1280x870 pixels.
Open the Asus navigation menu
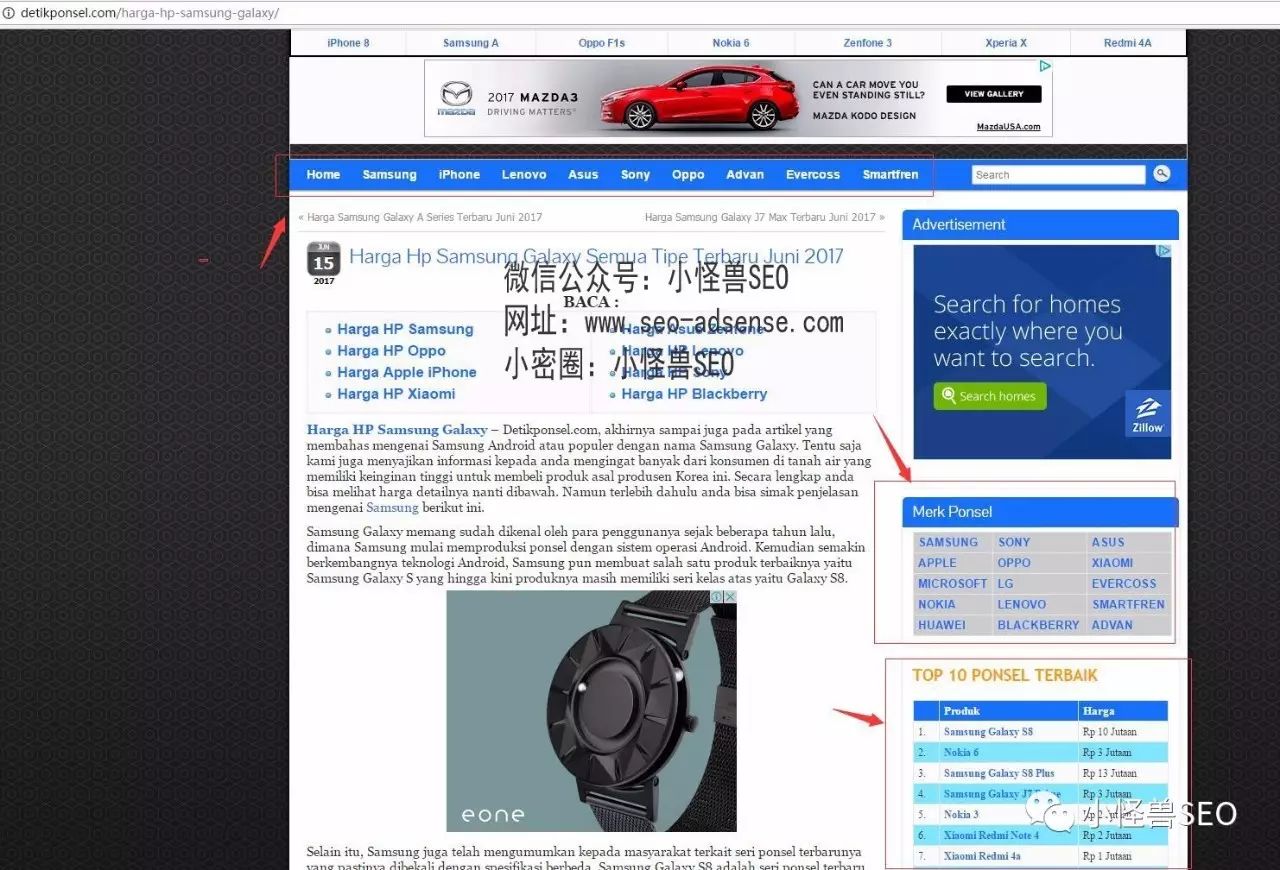pos(583,174)
